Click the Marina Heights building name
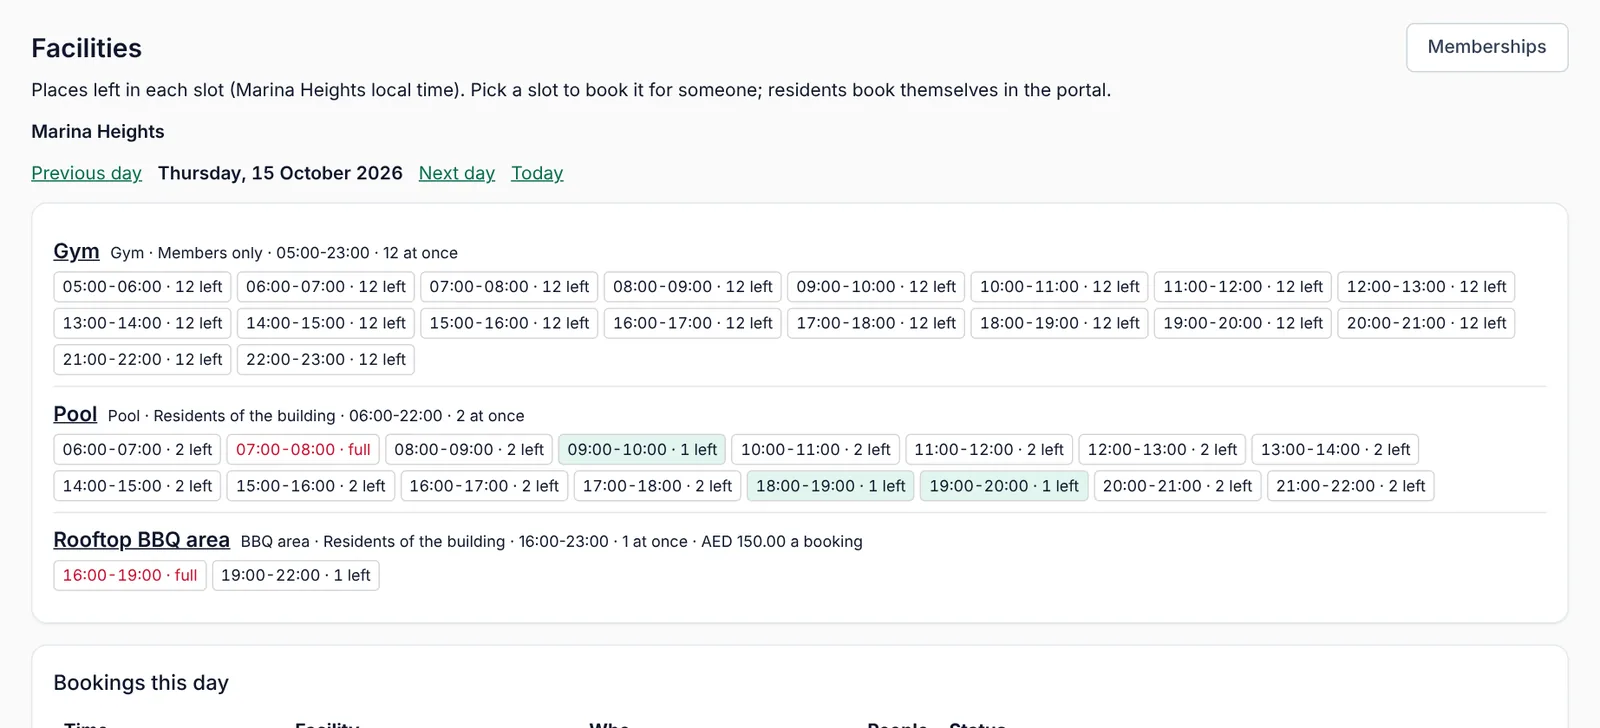This screenshot has height=728, width=1600. 98,132
